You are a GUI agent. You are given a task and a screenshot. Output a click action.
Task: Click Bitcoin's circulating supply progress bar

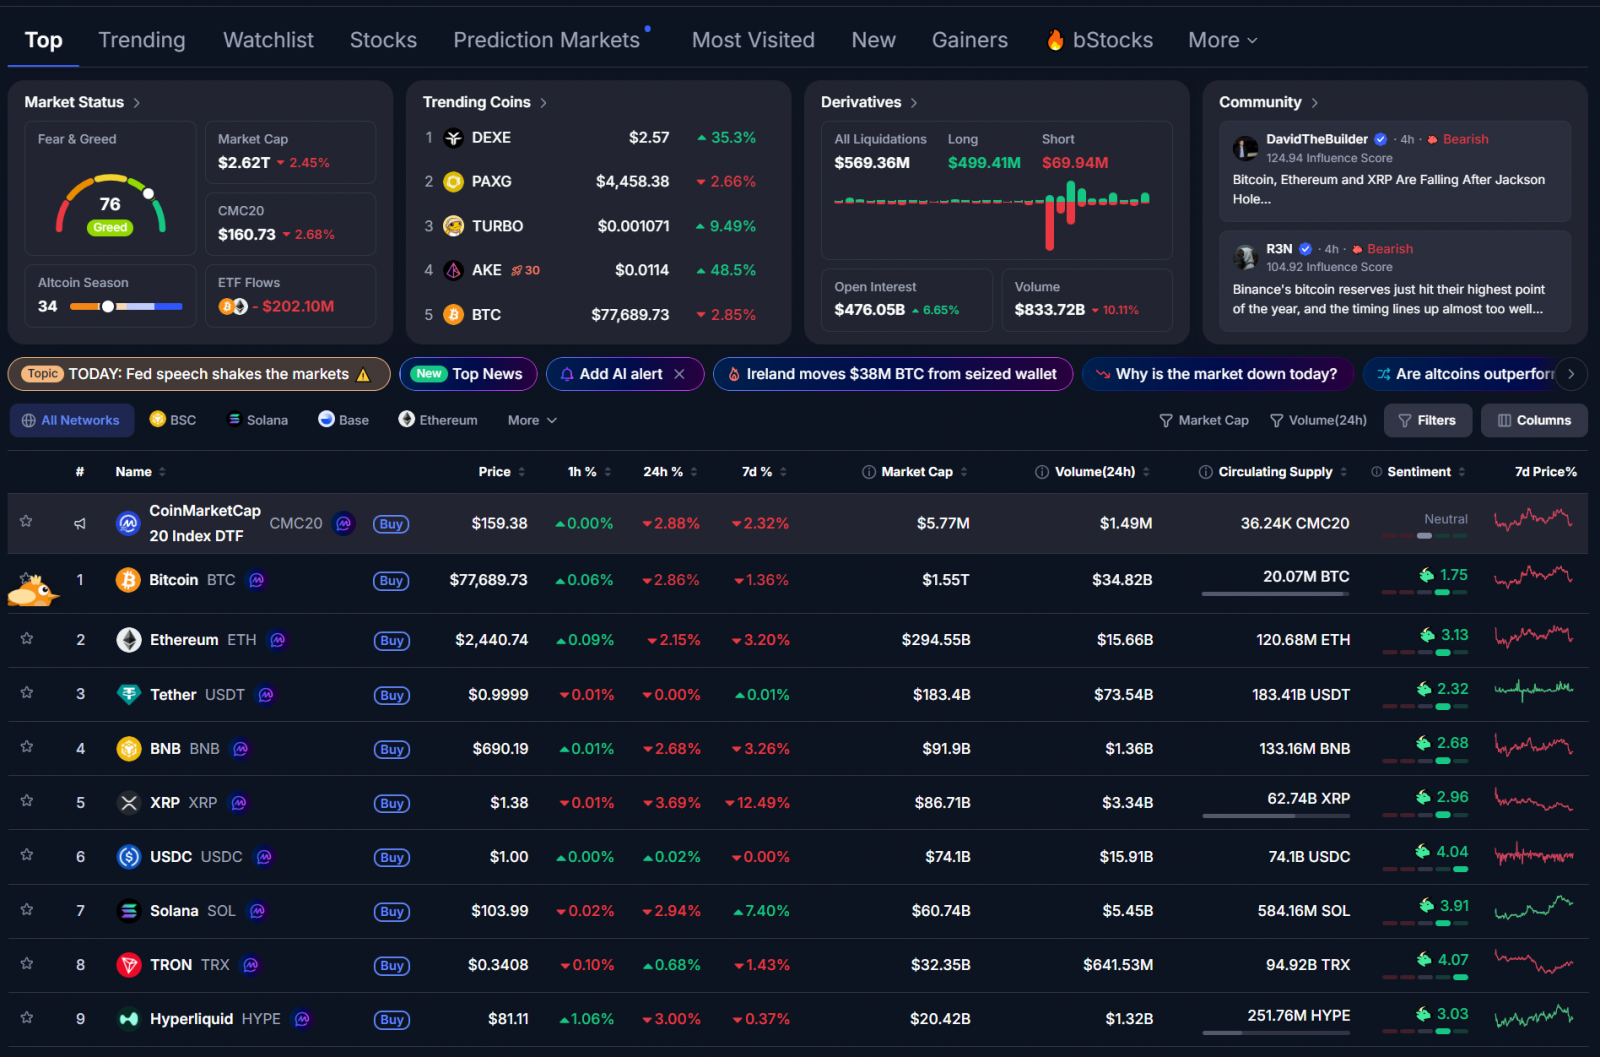(1275, 594)
